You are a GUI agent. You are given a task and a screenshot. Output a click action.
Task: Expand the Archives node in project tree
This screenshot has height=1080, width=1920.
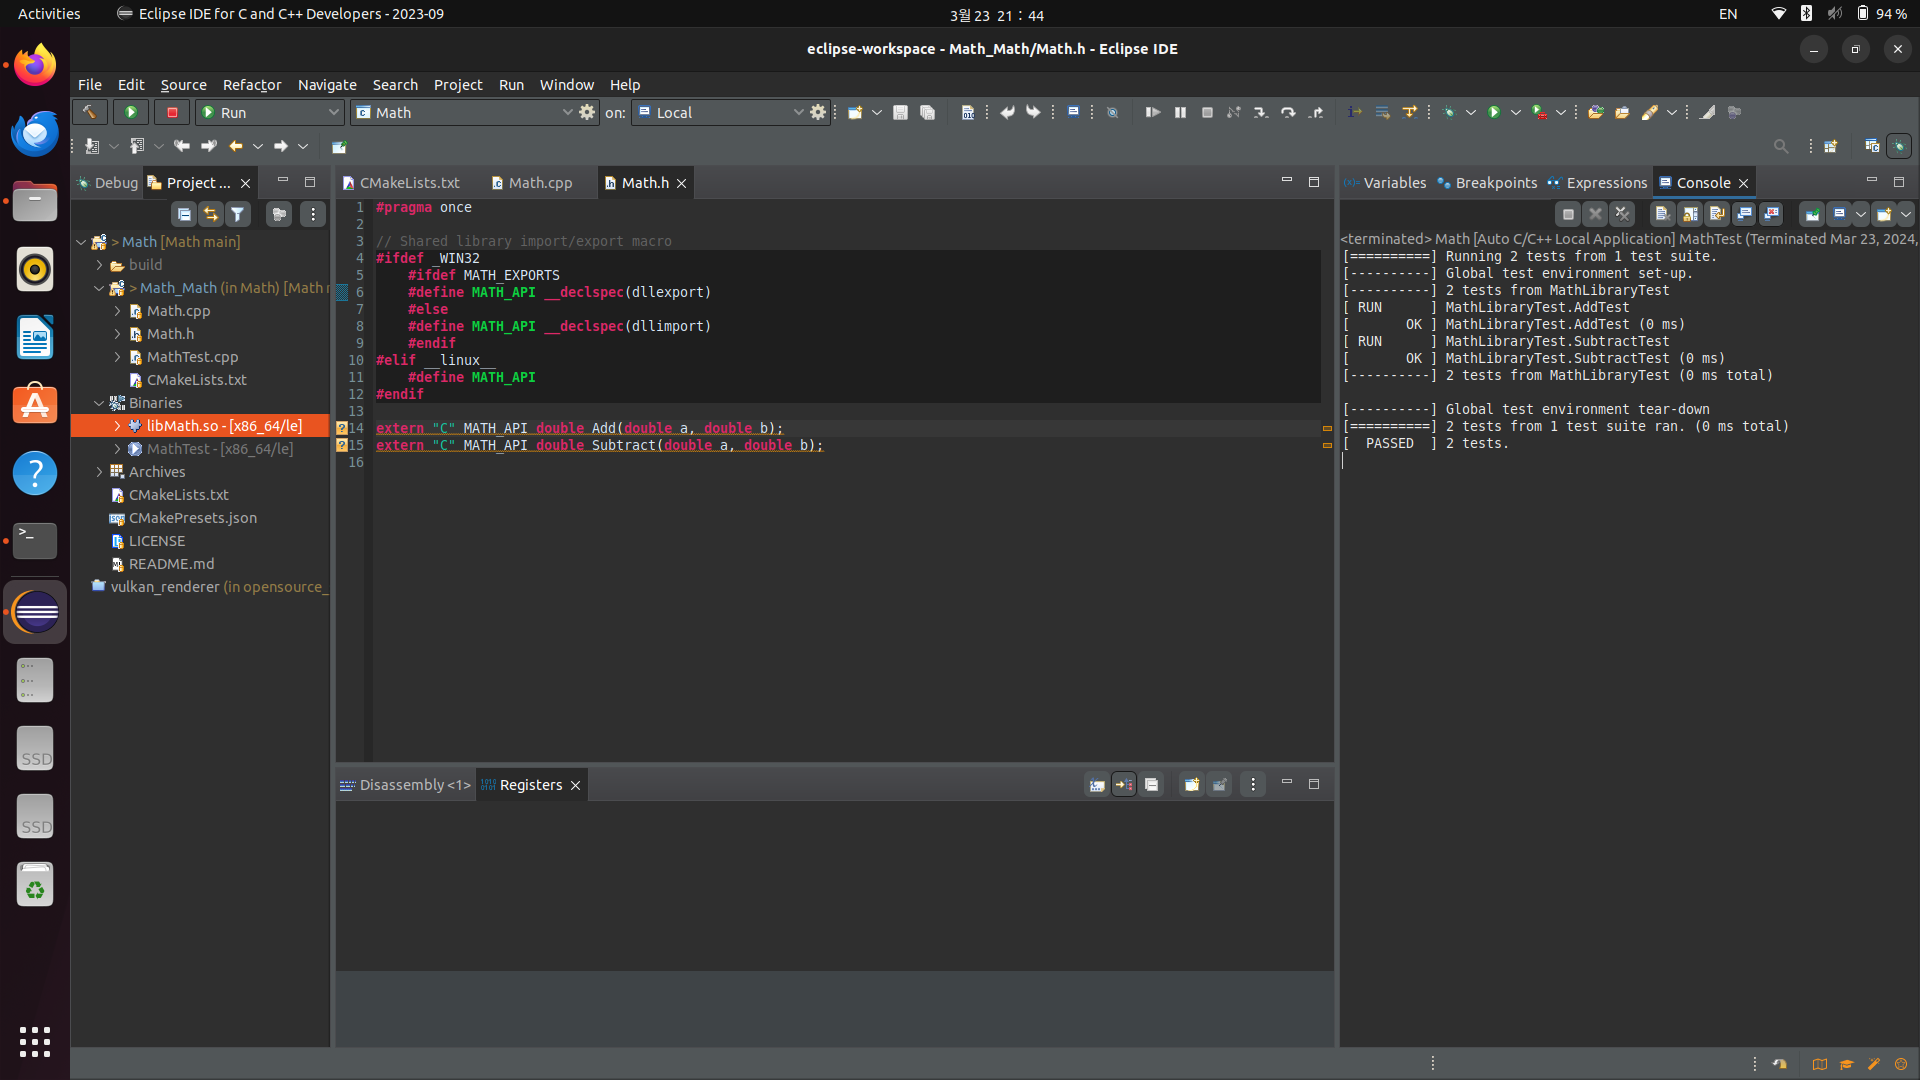pyautogui.click(x=99, y=472)
